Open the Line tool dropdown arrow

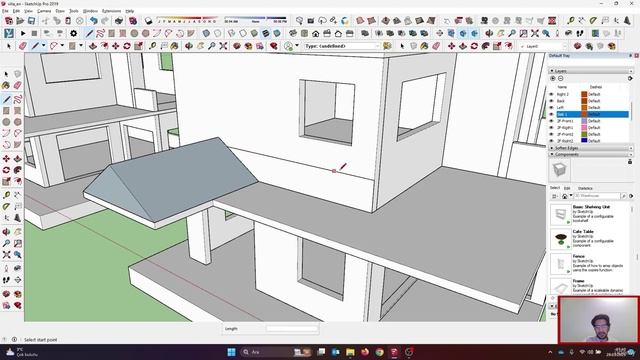43,46
